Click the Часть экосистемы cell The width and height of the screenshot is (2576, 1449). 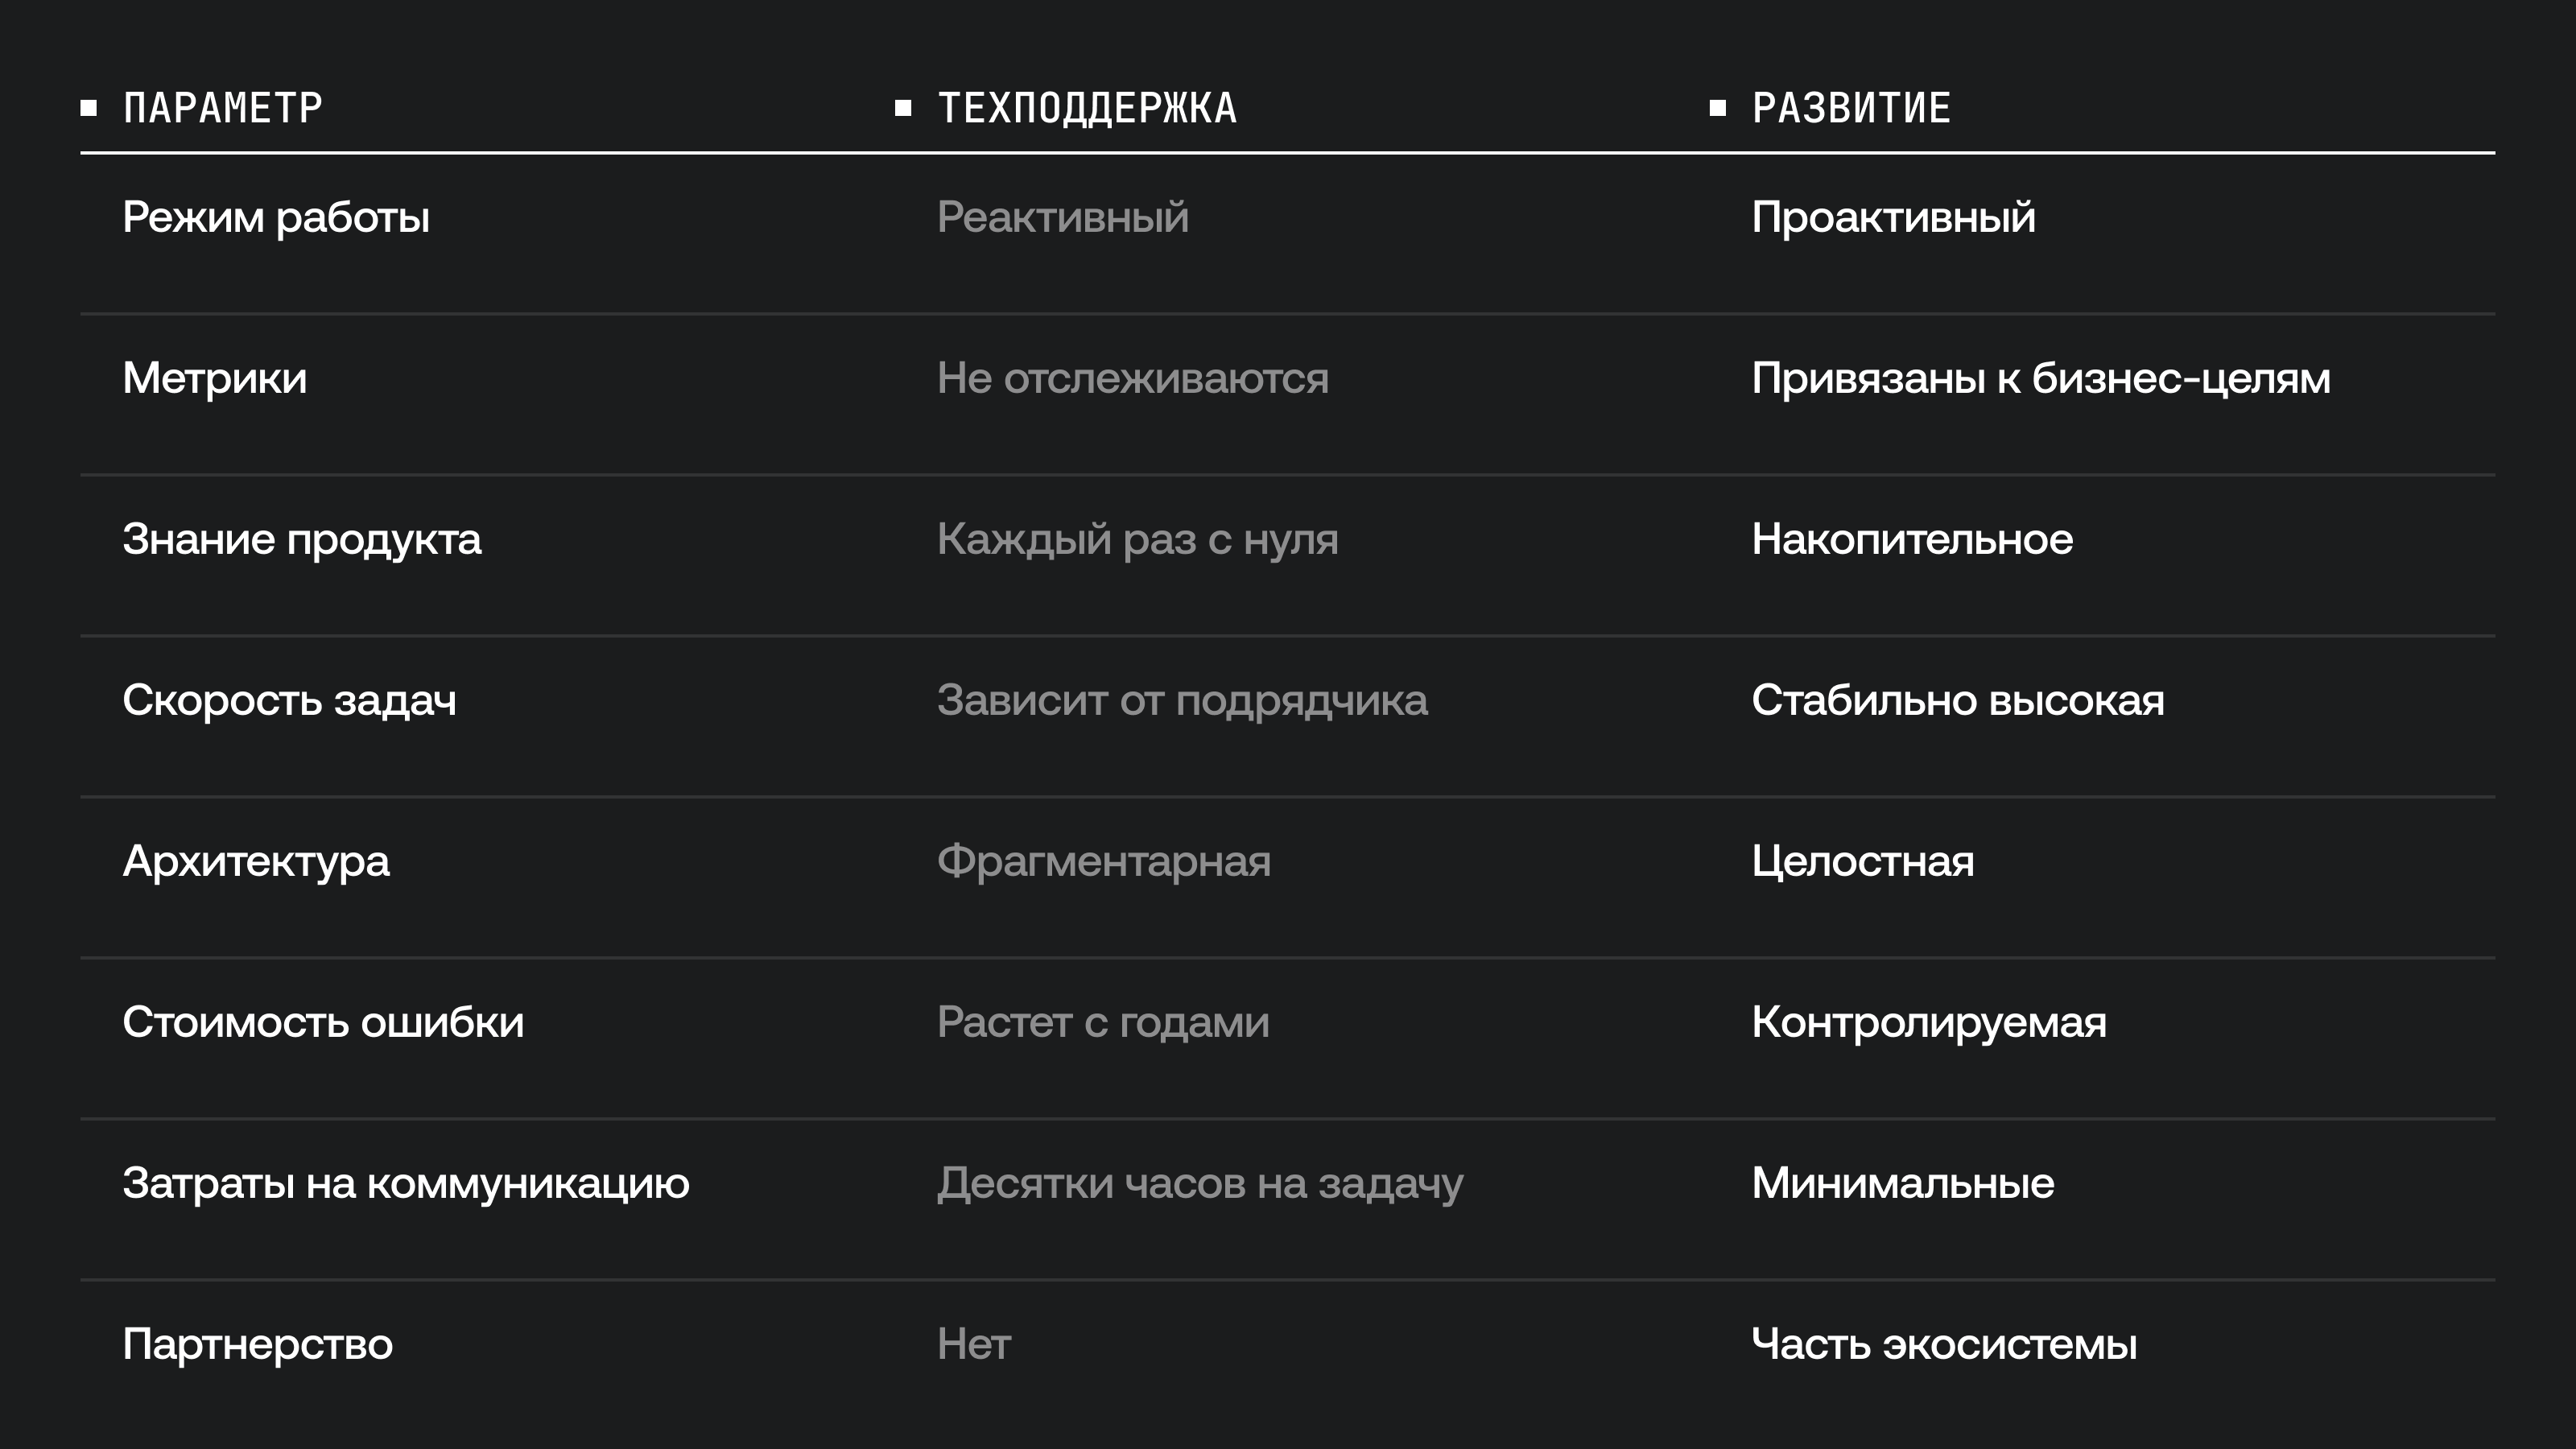[x=1944, y=1345]
